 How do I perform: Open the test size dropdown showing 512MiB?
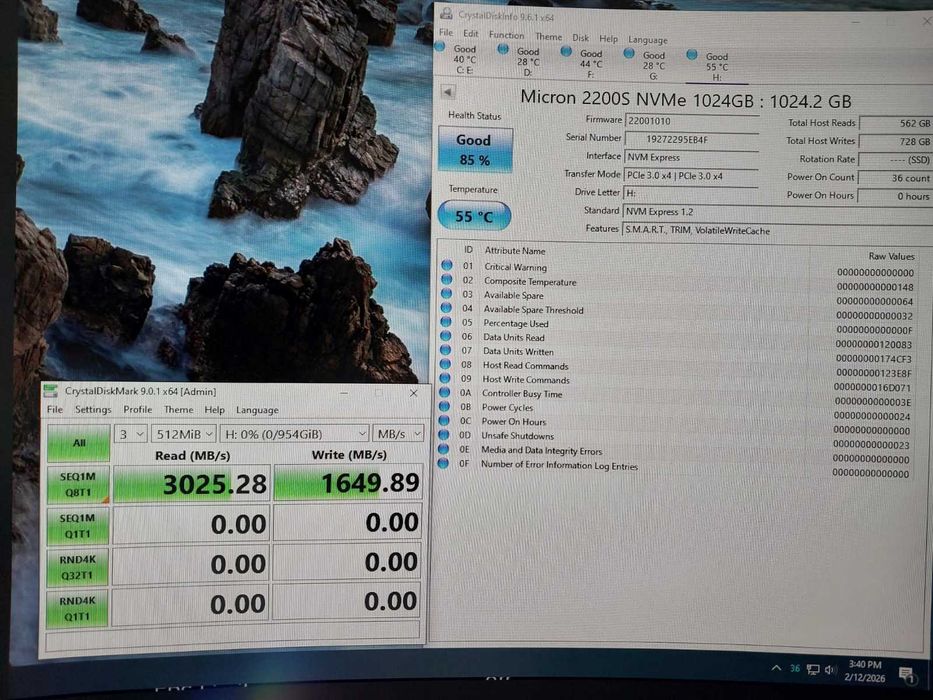(x=183, y=435)
